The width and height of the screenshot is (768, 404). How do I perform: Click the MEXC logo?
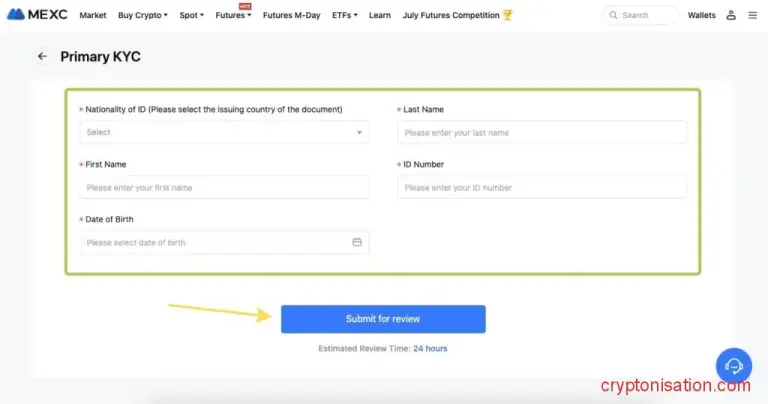37,15
